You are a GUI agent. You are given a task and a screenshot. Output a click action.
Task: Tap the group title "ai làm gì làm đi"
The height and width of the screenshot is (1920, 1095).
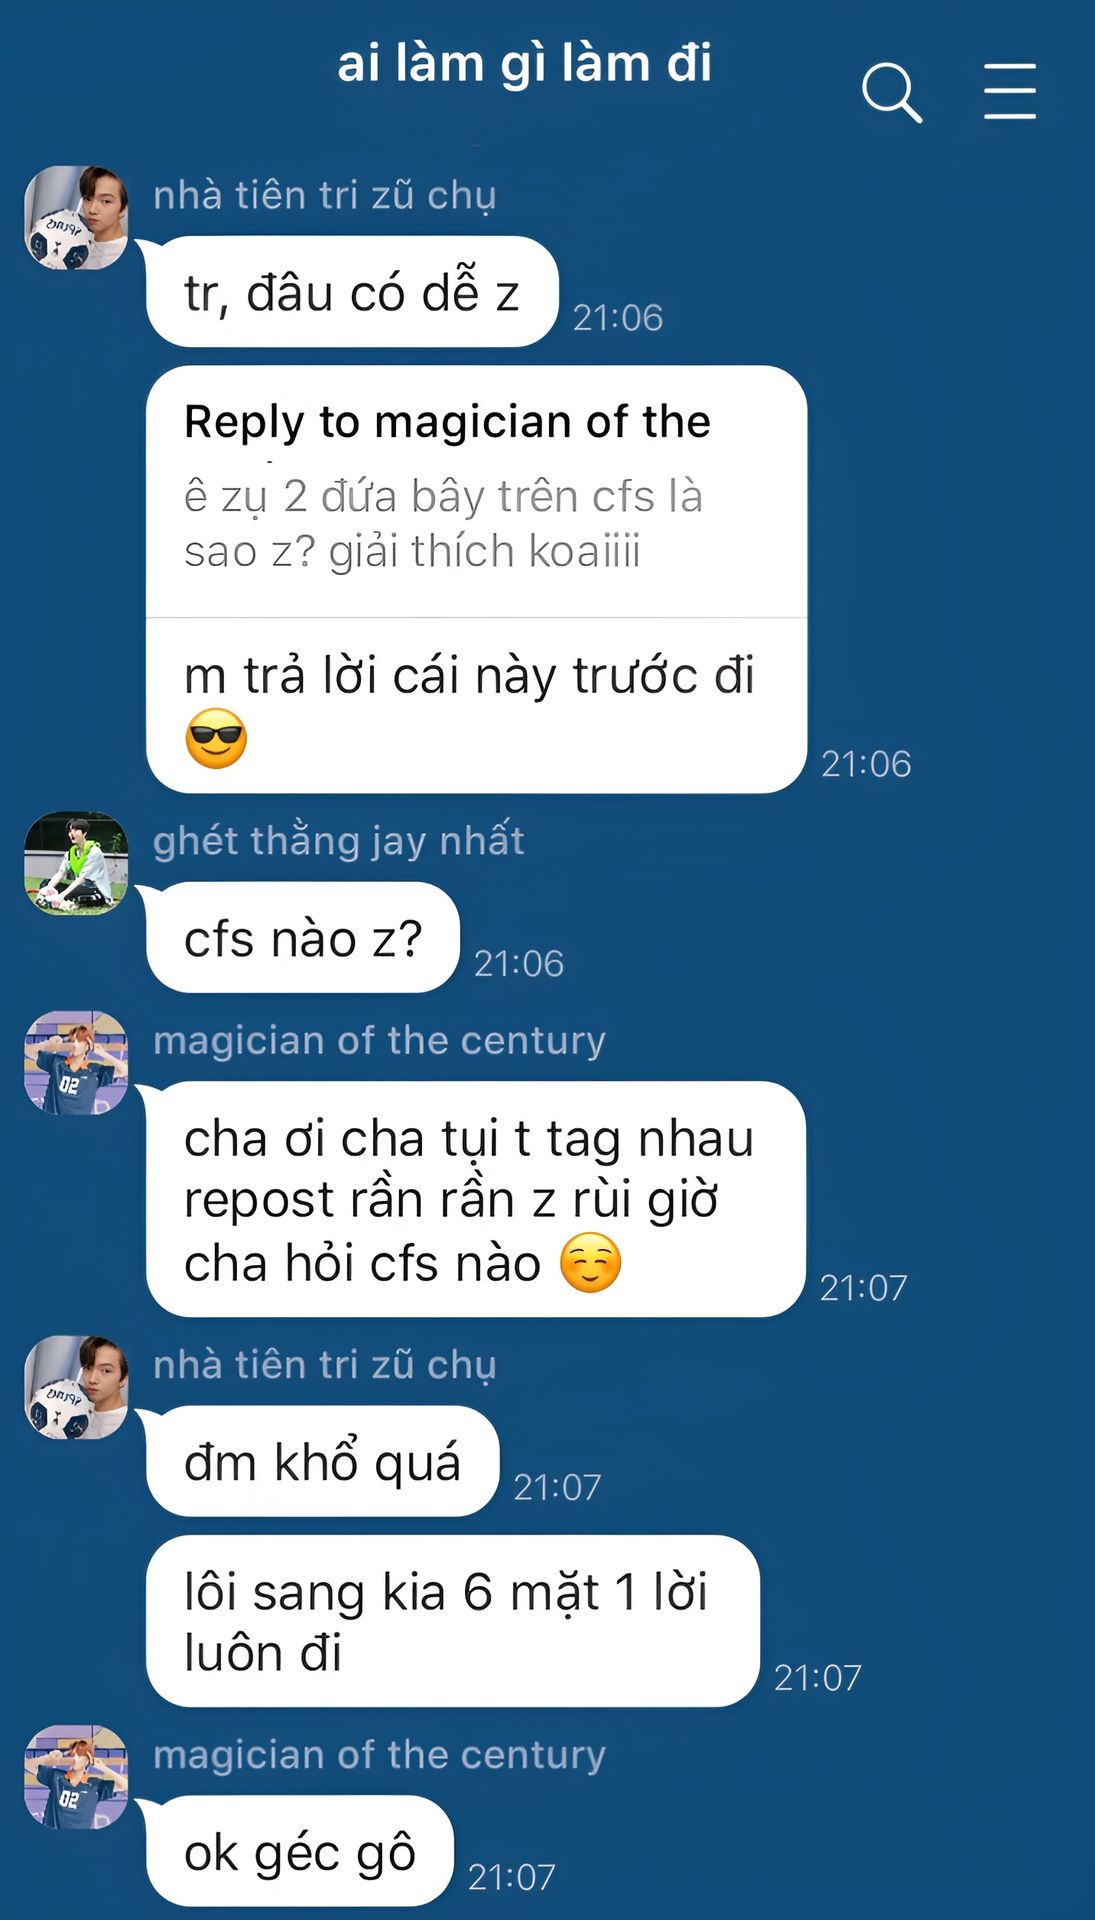(524, 65)
